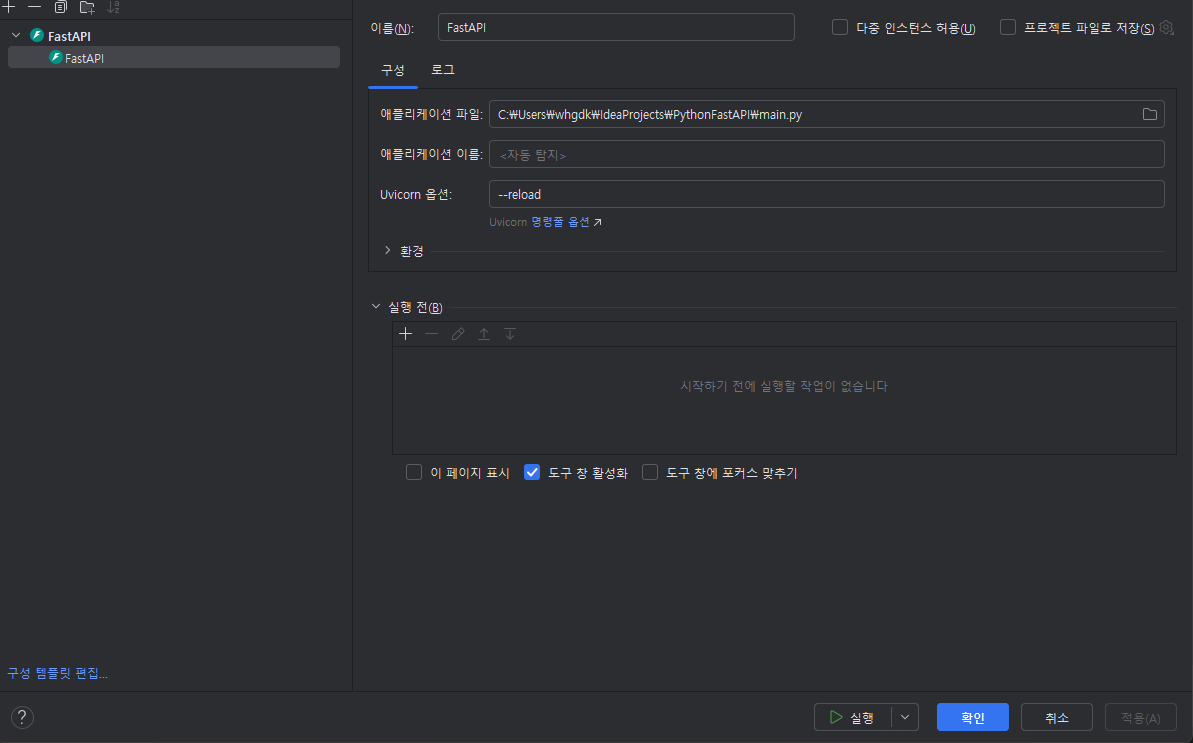The width and height of the screenshot is (1193, 743).
Task: Select the FastAPI child configuration in the tree
Action: (x=173, y=58)
